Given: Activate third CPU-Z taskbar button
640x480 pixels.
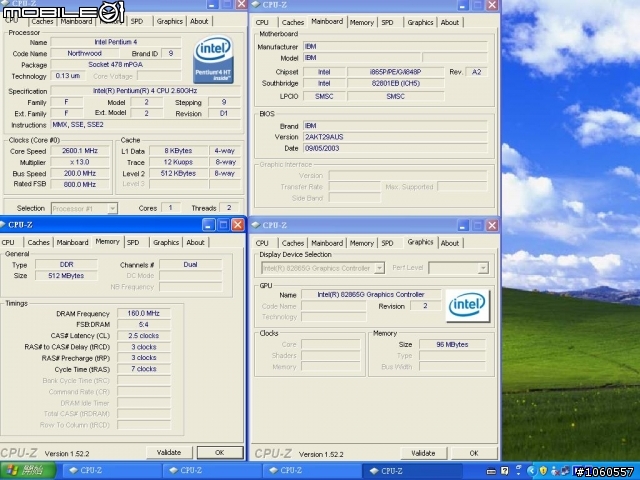Looking at the screenshot, I should tap(312, 471).
